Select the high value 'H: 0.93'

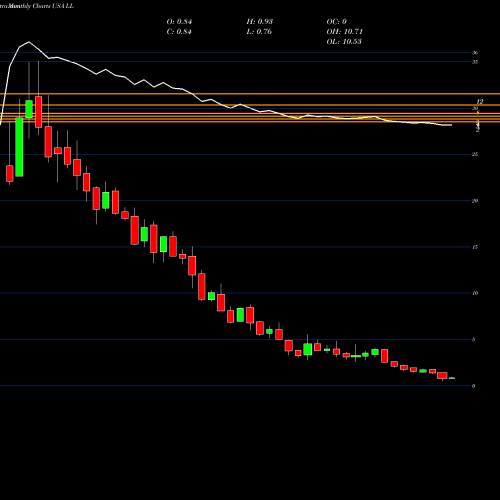[x=260, y=22]
